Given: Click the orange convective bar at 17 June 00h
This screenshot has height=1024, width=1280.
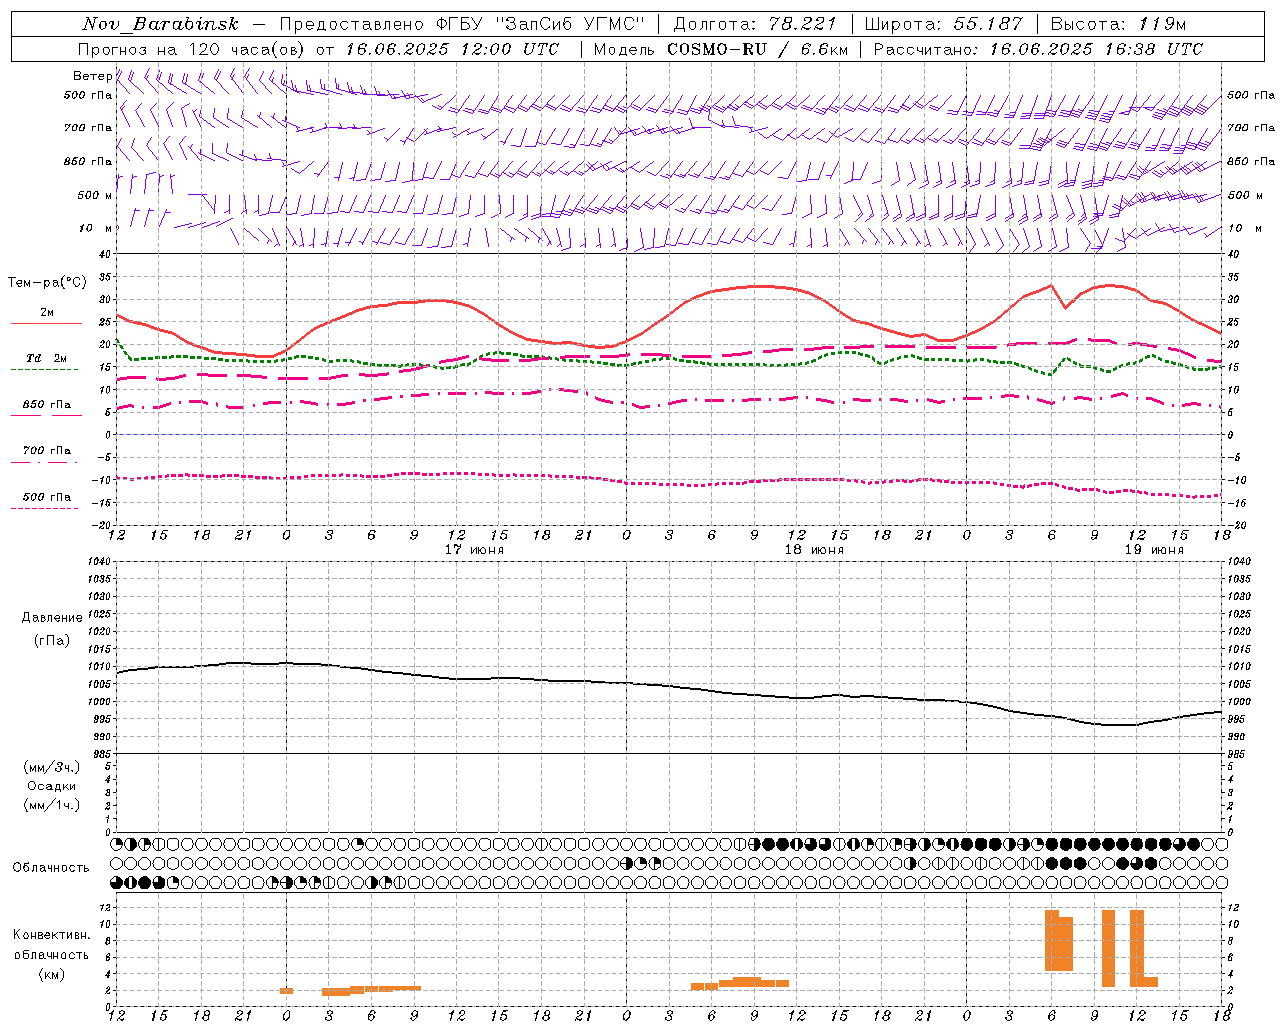Looking at the screenshot, I should click(286, 991).
